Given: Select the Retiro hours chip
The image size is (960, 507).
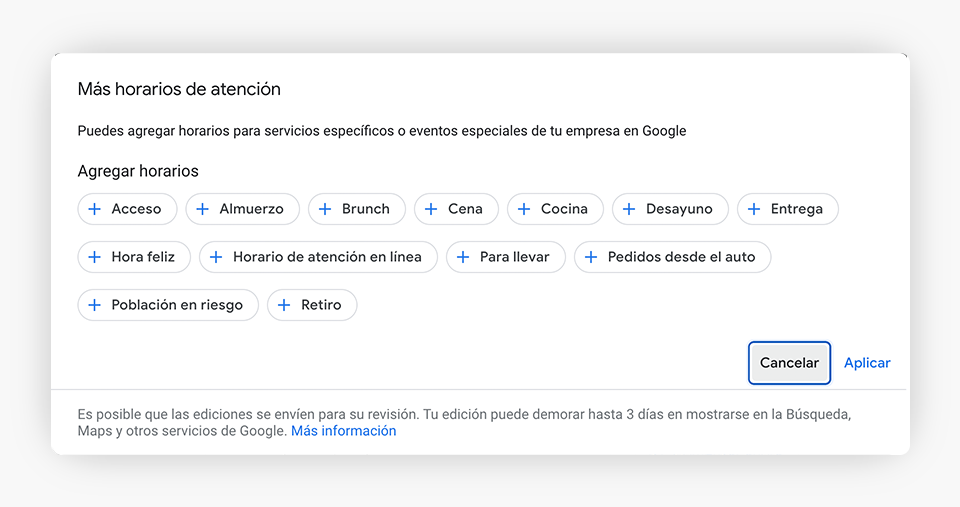Looking at the screenshot, I should point(312,305).
